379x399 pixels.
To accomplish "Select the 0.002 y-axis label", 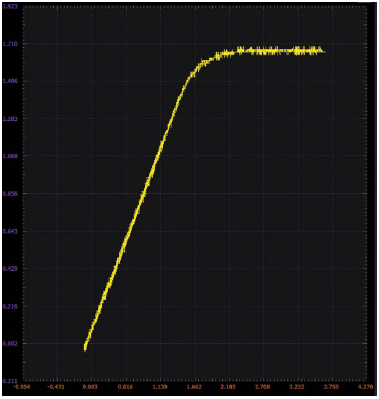I will click(x=8, y=343).
